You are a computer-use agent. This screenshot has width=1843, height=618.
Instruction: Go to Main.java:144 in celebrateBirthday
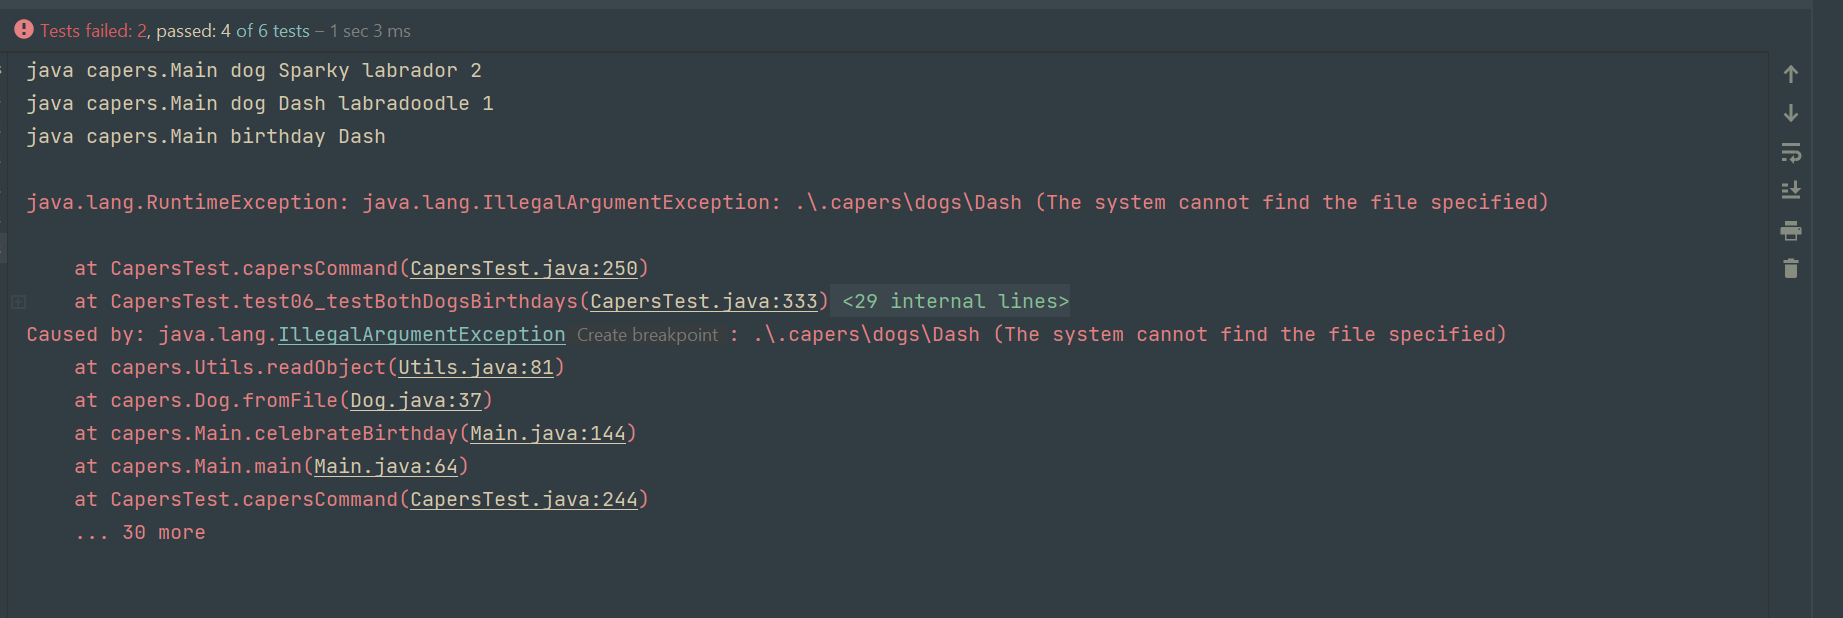547,433
